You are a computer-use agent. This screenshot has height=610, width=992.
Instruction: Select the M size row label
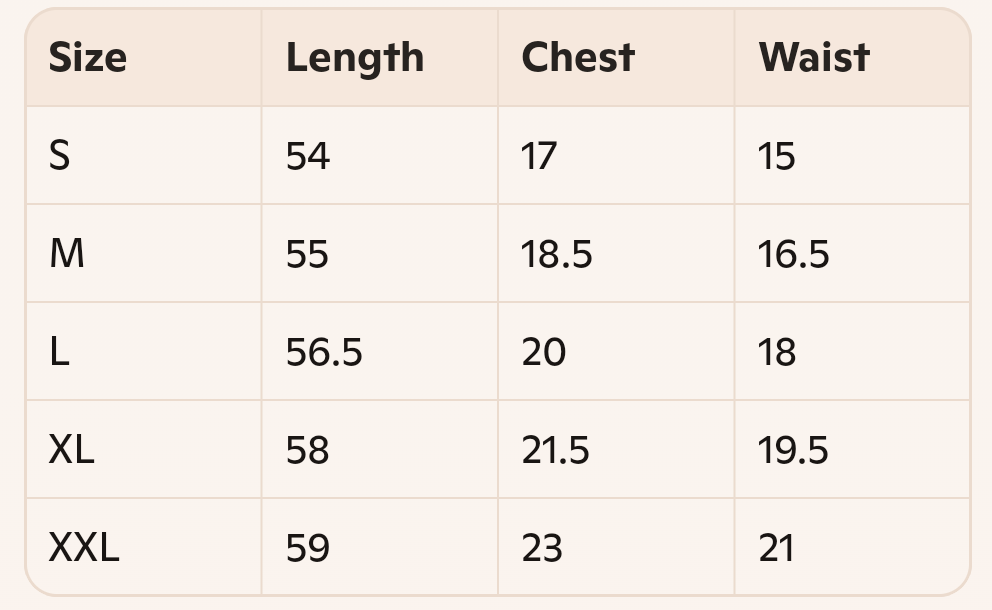[66, 254]
